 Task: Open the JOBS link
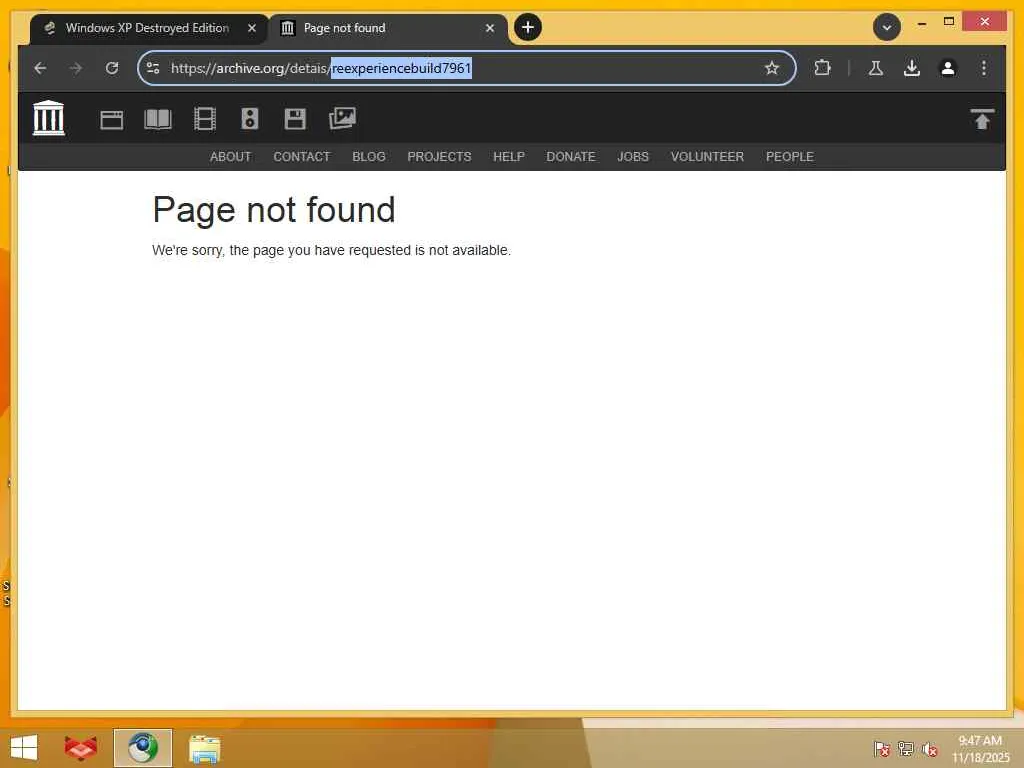[633, 157]
